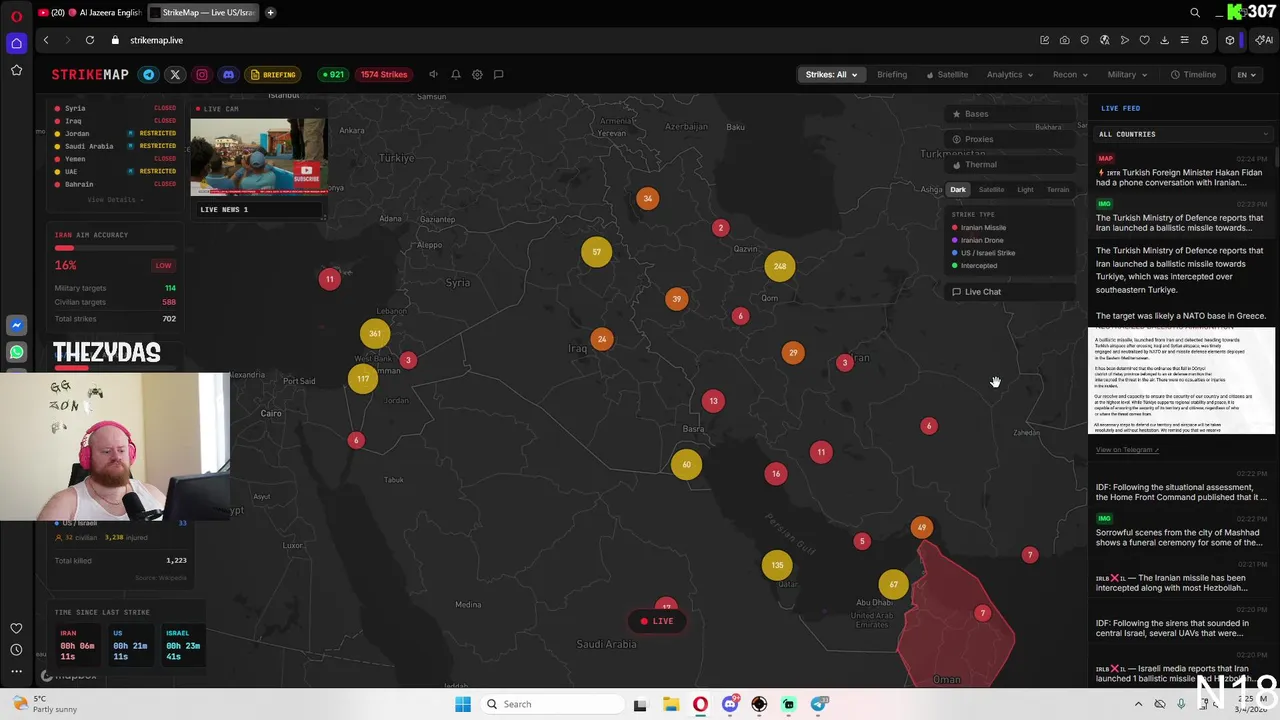The height and width of the screenshot is (720, 1280).
Task: Select the Dark map style
Action: (958, 190)
